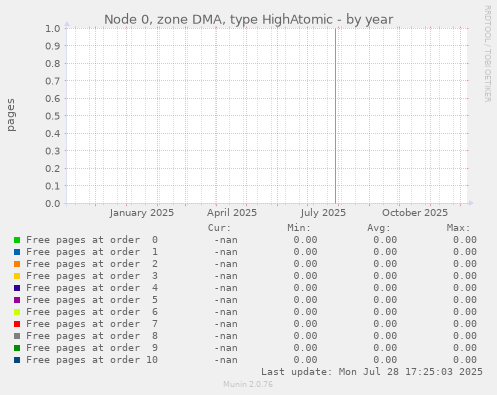497x395 pixels.
Task: Click the 'Munin 2.0.76' footer text
Action: 248,384
